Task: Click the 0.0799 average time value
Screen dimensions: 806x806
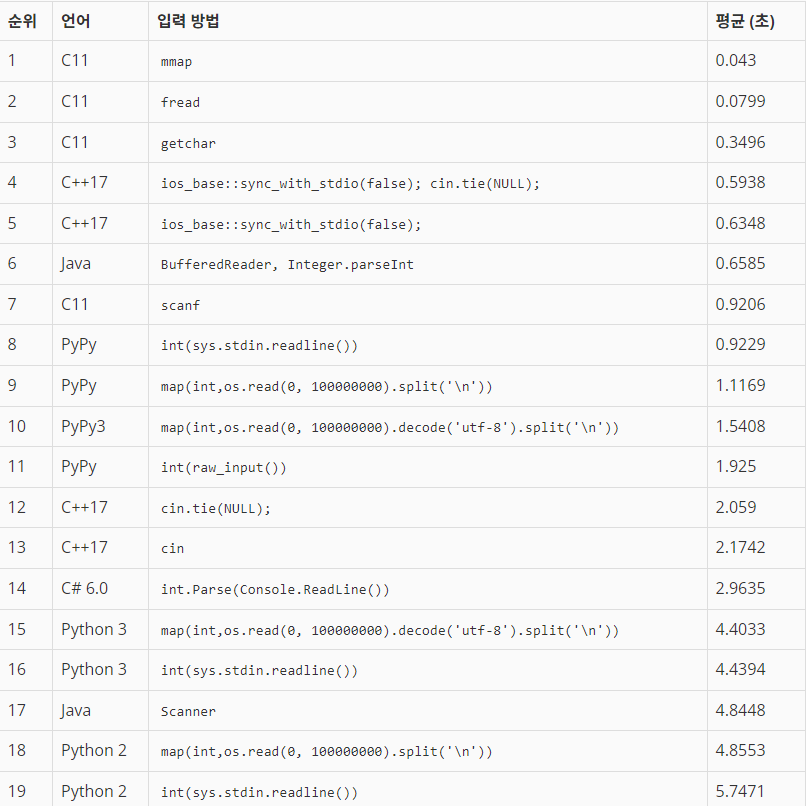Action: 740,101
